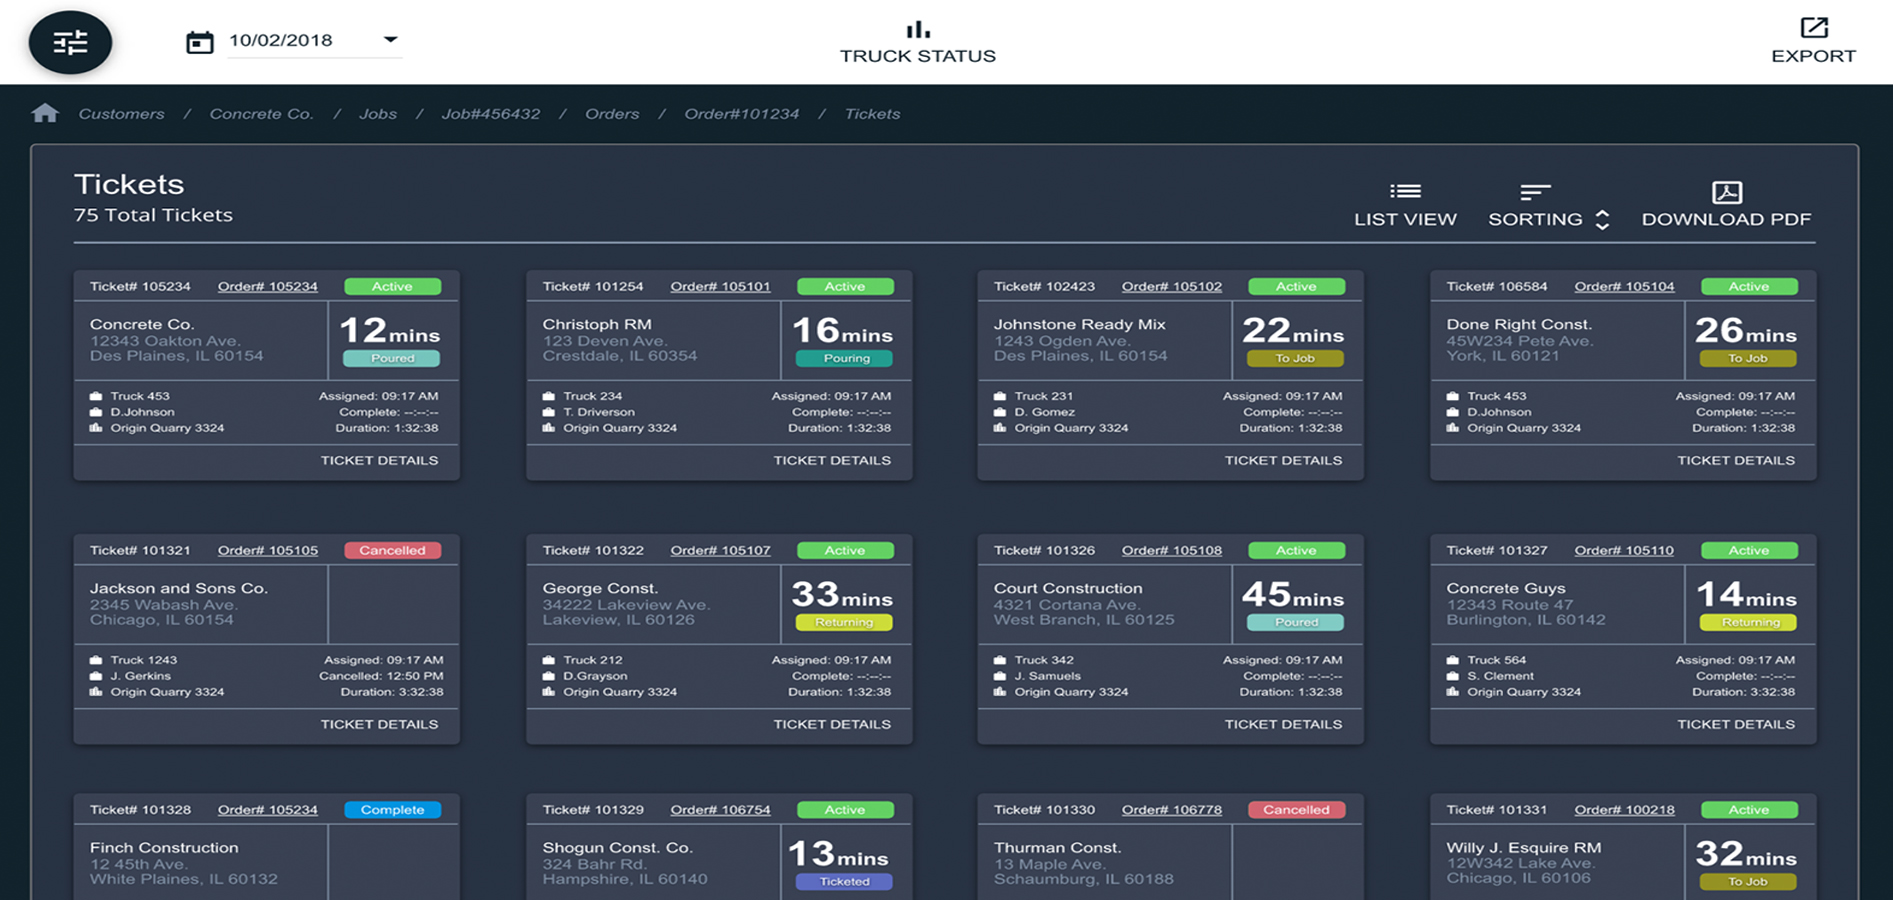1893x900 pixels.
Task: Open Ticket Details for Jackson and Sons Co.
Action: [379, 724]
